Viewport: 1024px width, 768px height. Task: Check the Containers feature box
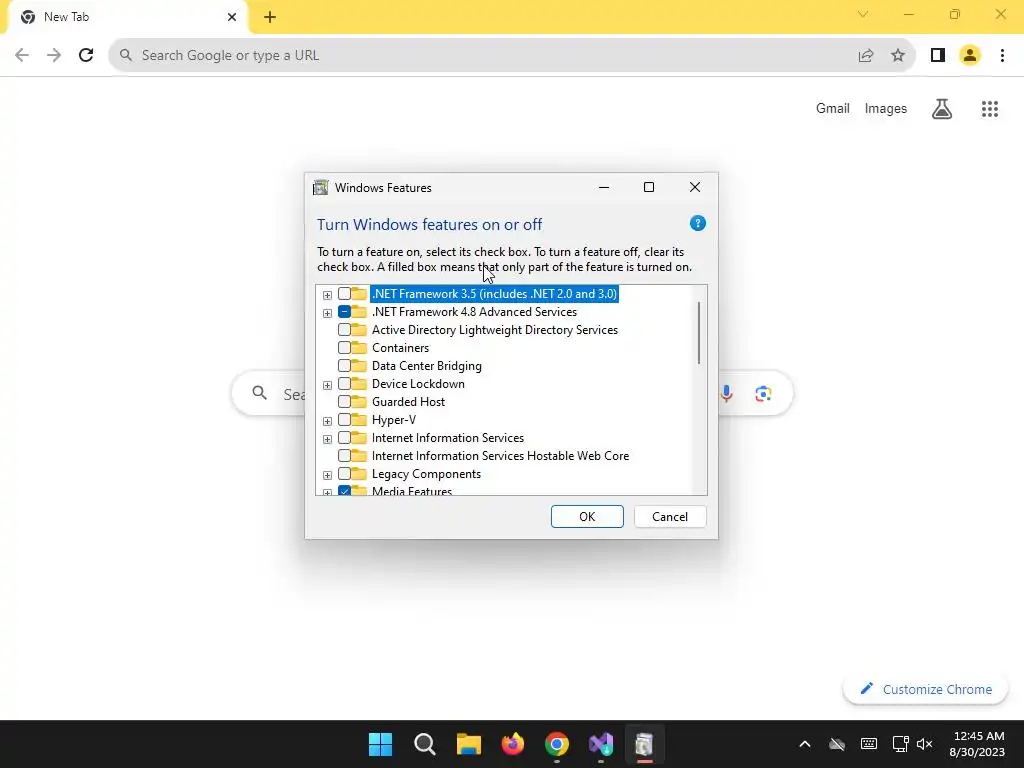coord(344,348)
